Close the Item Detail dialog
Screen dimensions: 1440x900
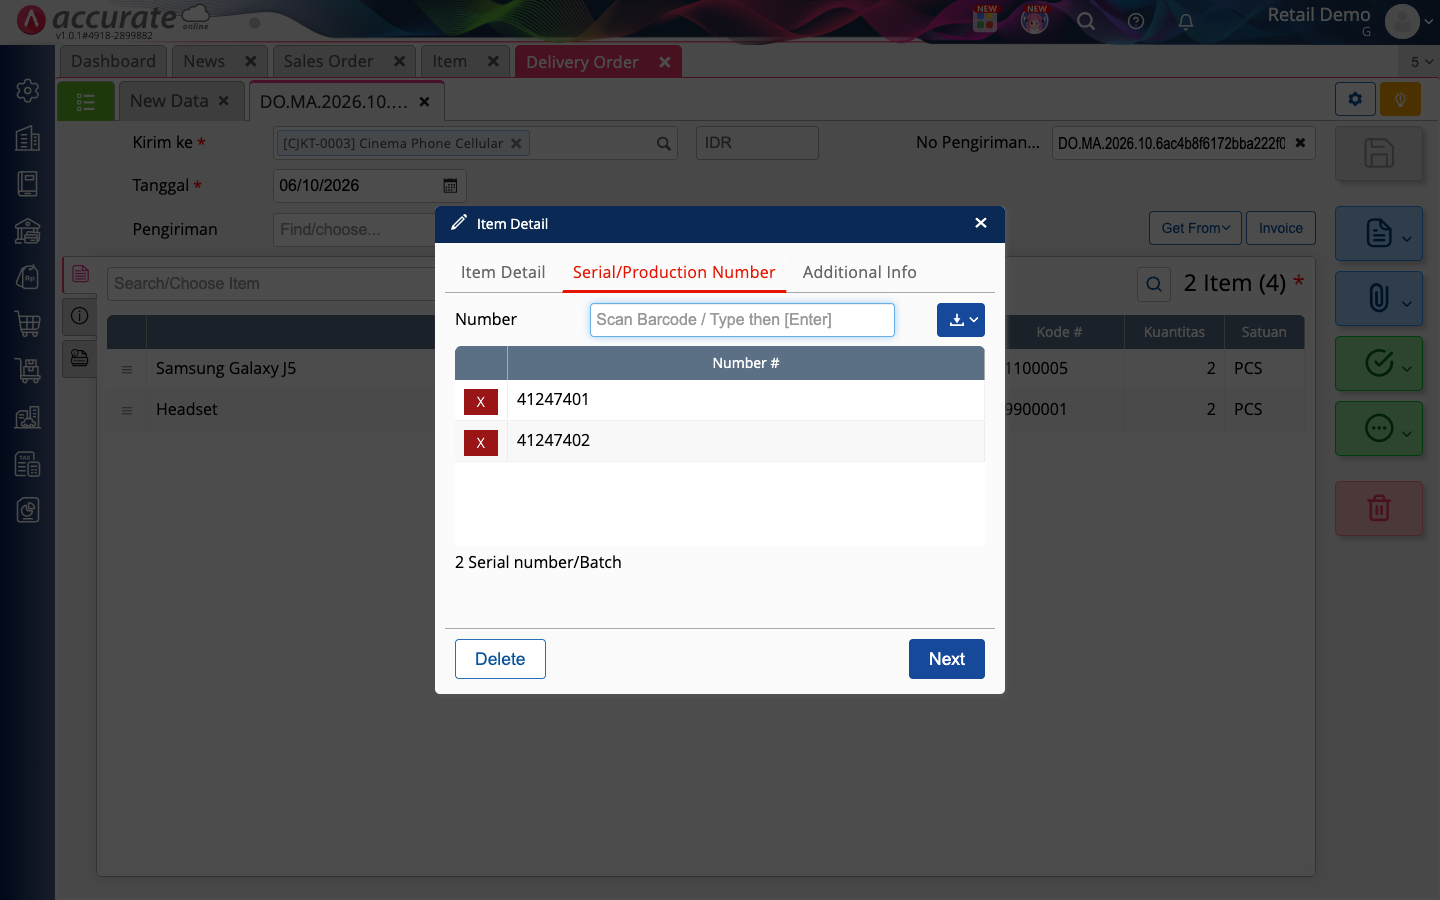(981, 223)
